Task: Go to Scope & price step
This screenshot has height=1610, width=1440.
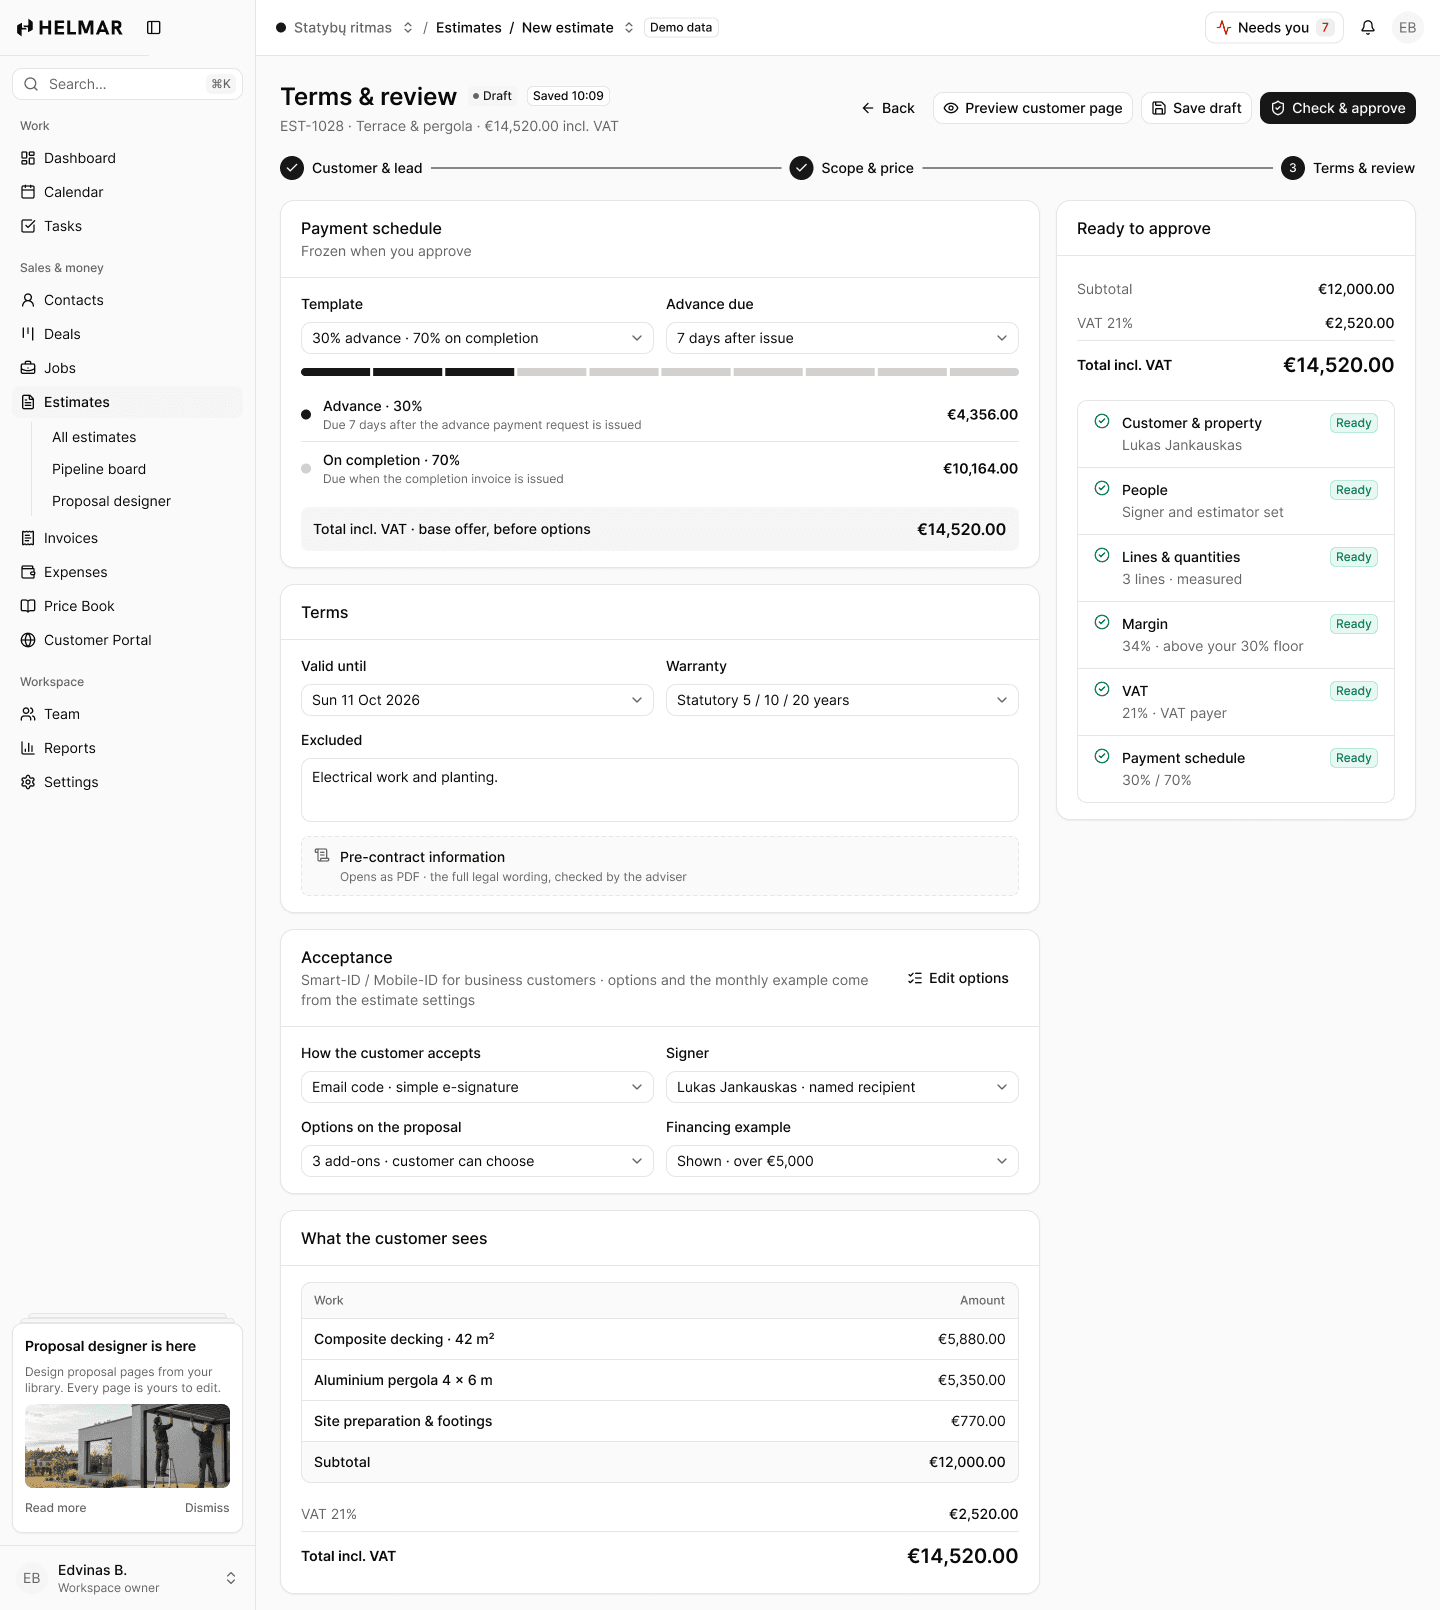Action: point(852,168)
